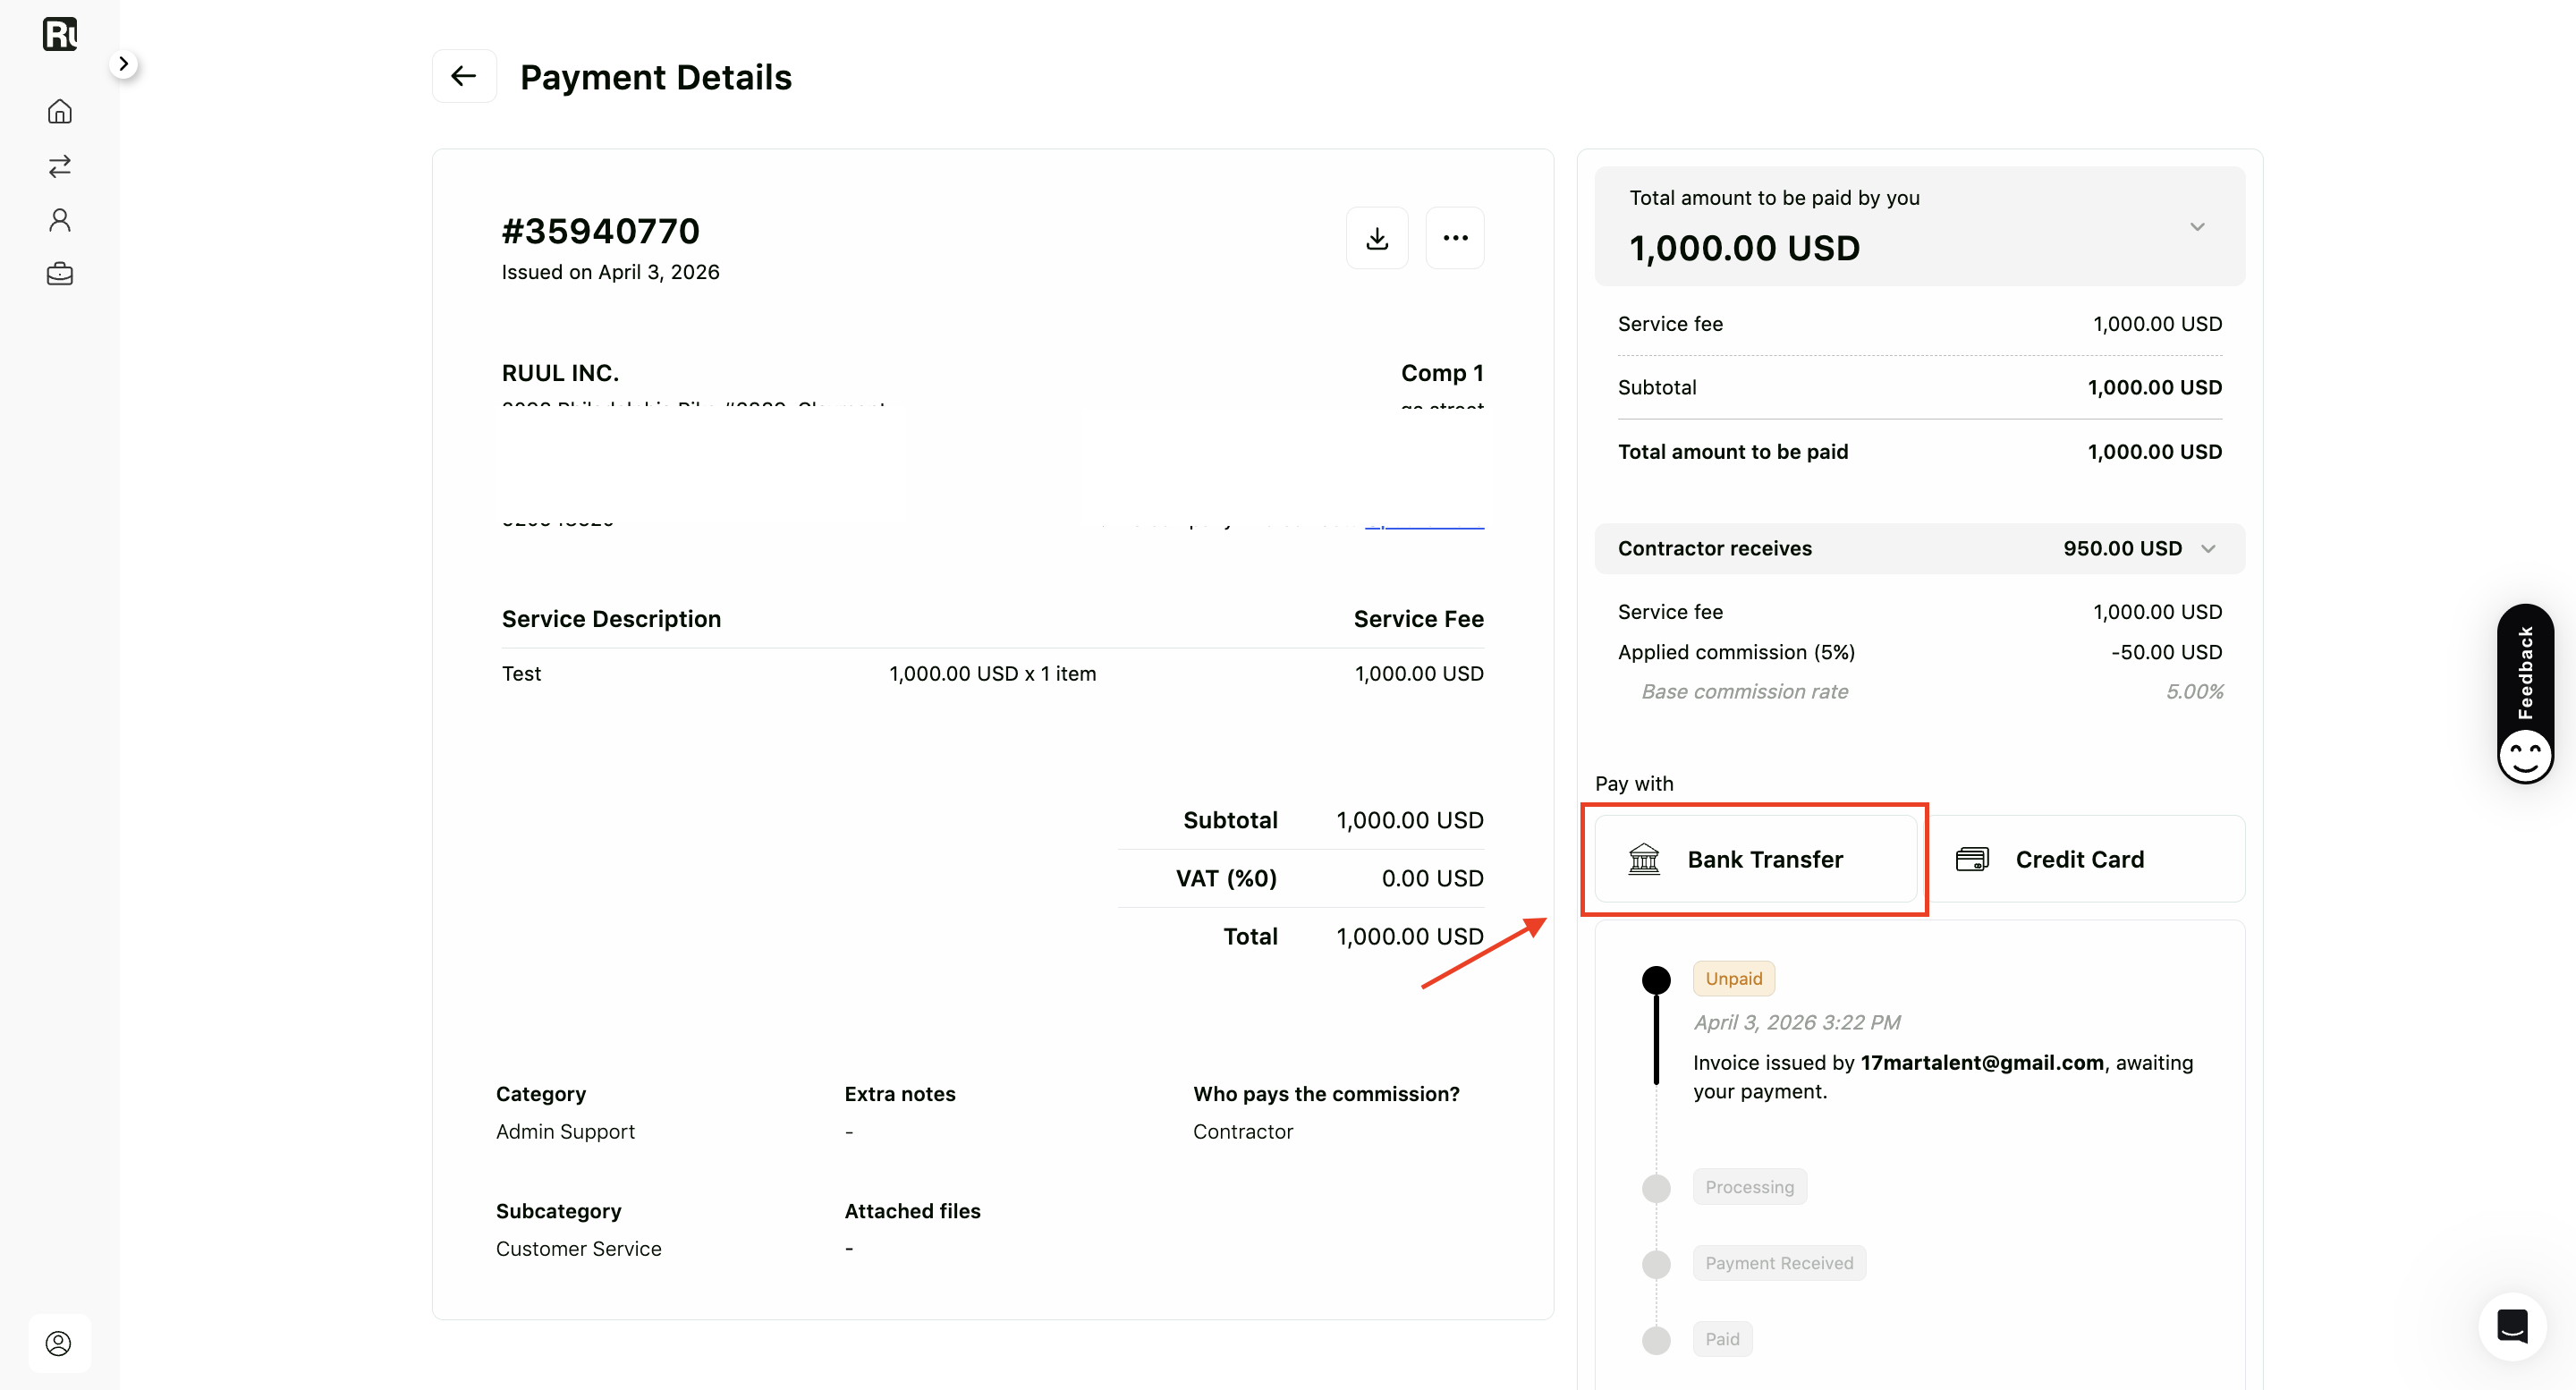Viewport: 2576px width, 1390px height.
Task: Open the transfers arrows icon in sidebar
Action: pos(60,165)
